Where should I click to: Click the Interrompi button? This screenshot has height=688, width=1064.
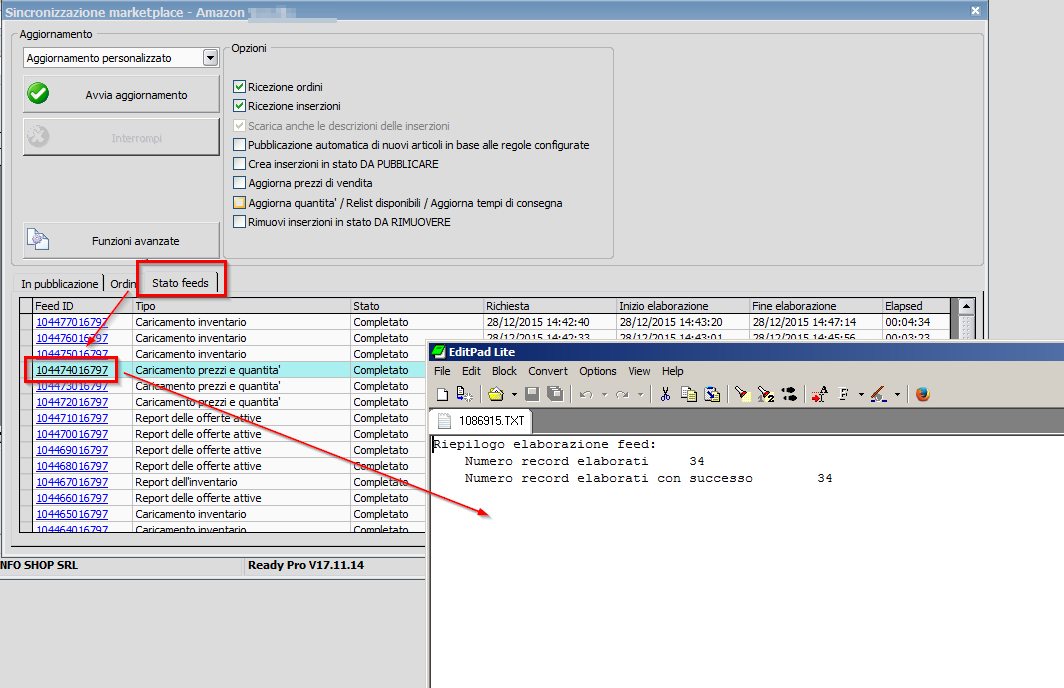(x=121, y=137)
